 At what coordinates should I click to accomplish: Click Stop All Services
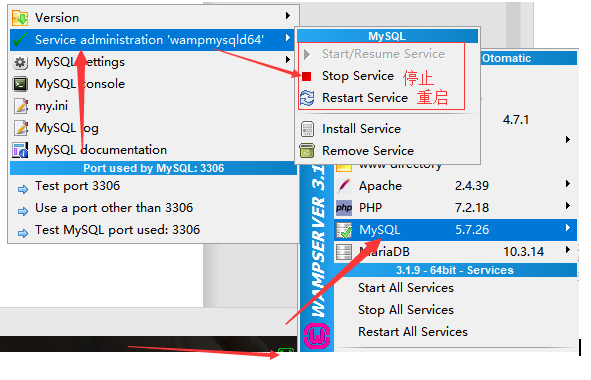click(406, 310)
